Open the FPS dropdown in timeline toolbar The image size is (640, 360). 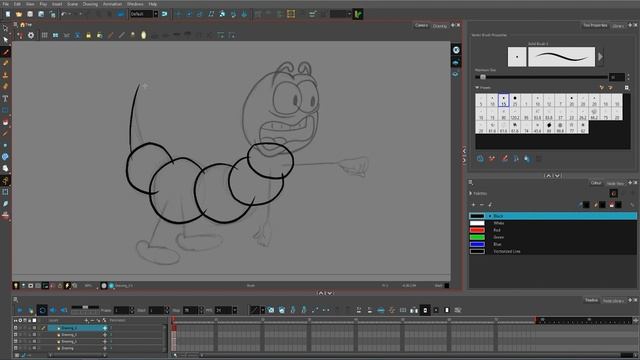pos(235,311)
